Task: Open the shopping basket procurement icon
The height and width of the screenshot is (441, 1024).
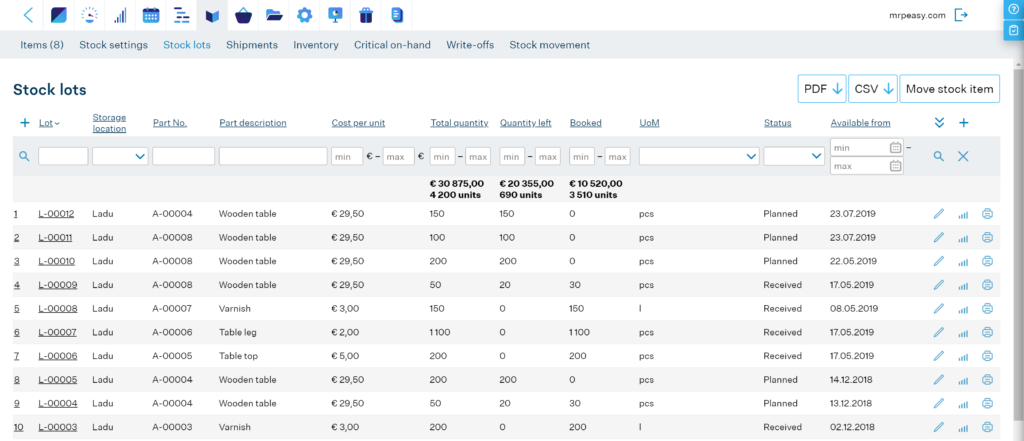Action: pos(244,15)
